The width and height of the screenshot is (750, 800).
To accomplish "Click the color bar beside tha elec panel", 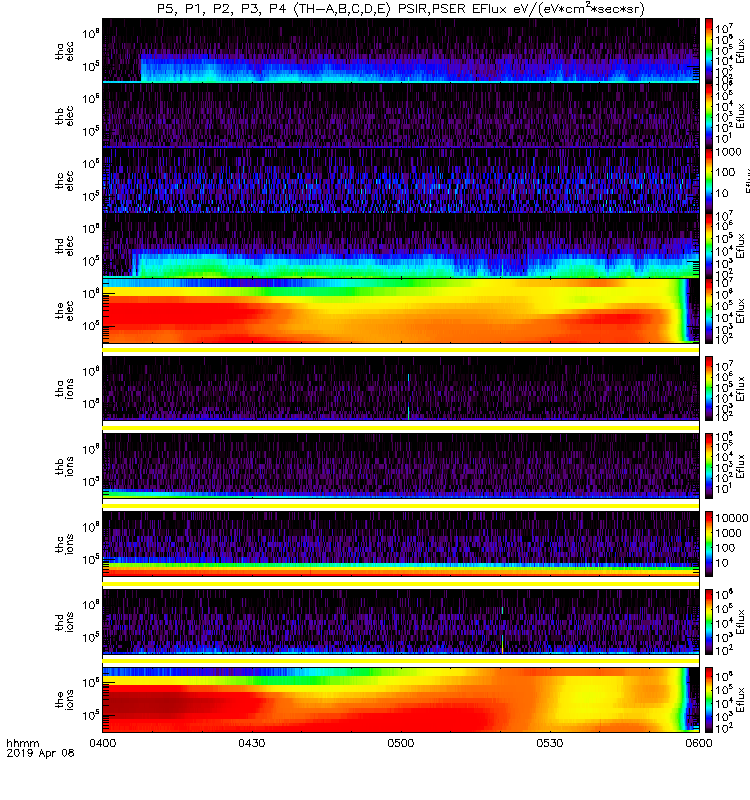I will click(x=709, y=51).
